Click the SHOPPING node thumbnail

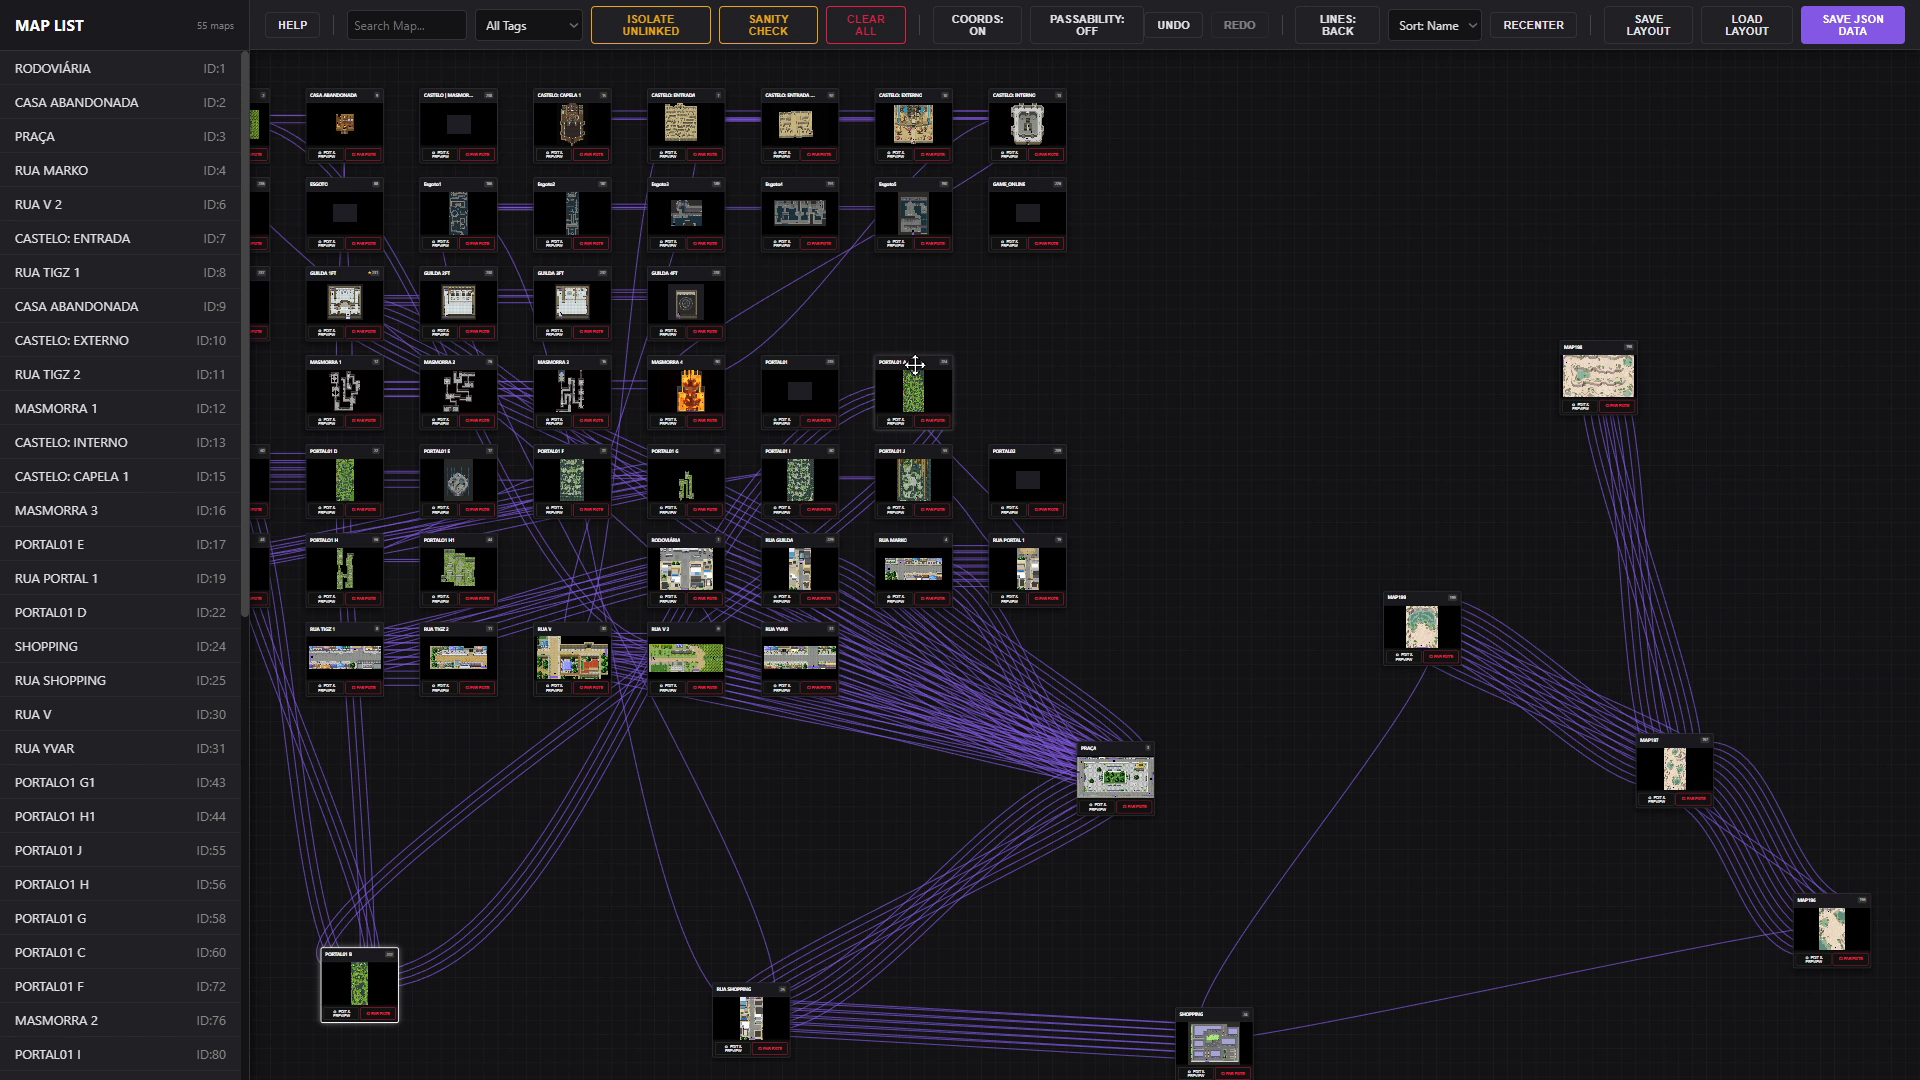click(1214, 1044)
